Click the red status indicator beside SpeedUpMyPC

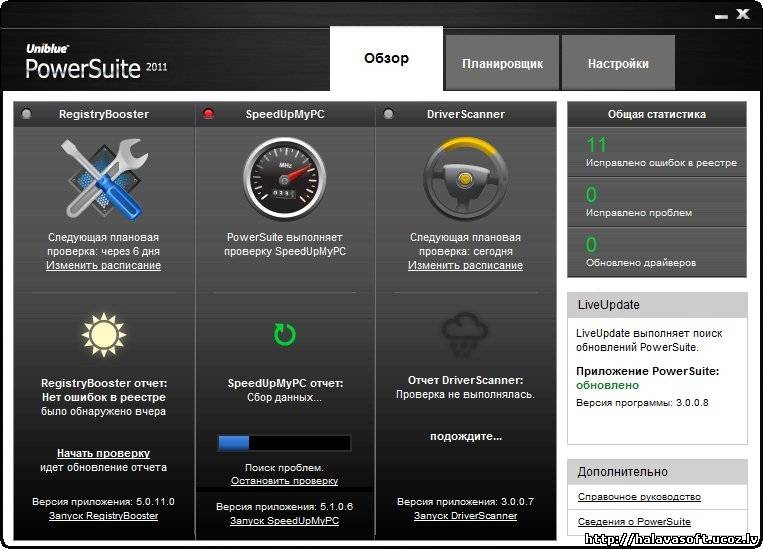coord(209,114)
